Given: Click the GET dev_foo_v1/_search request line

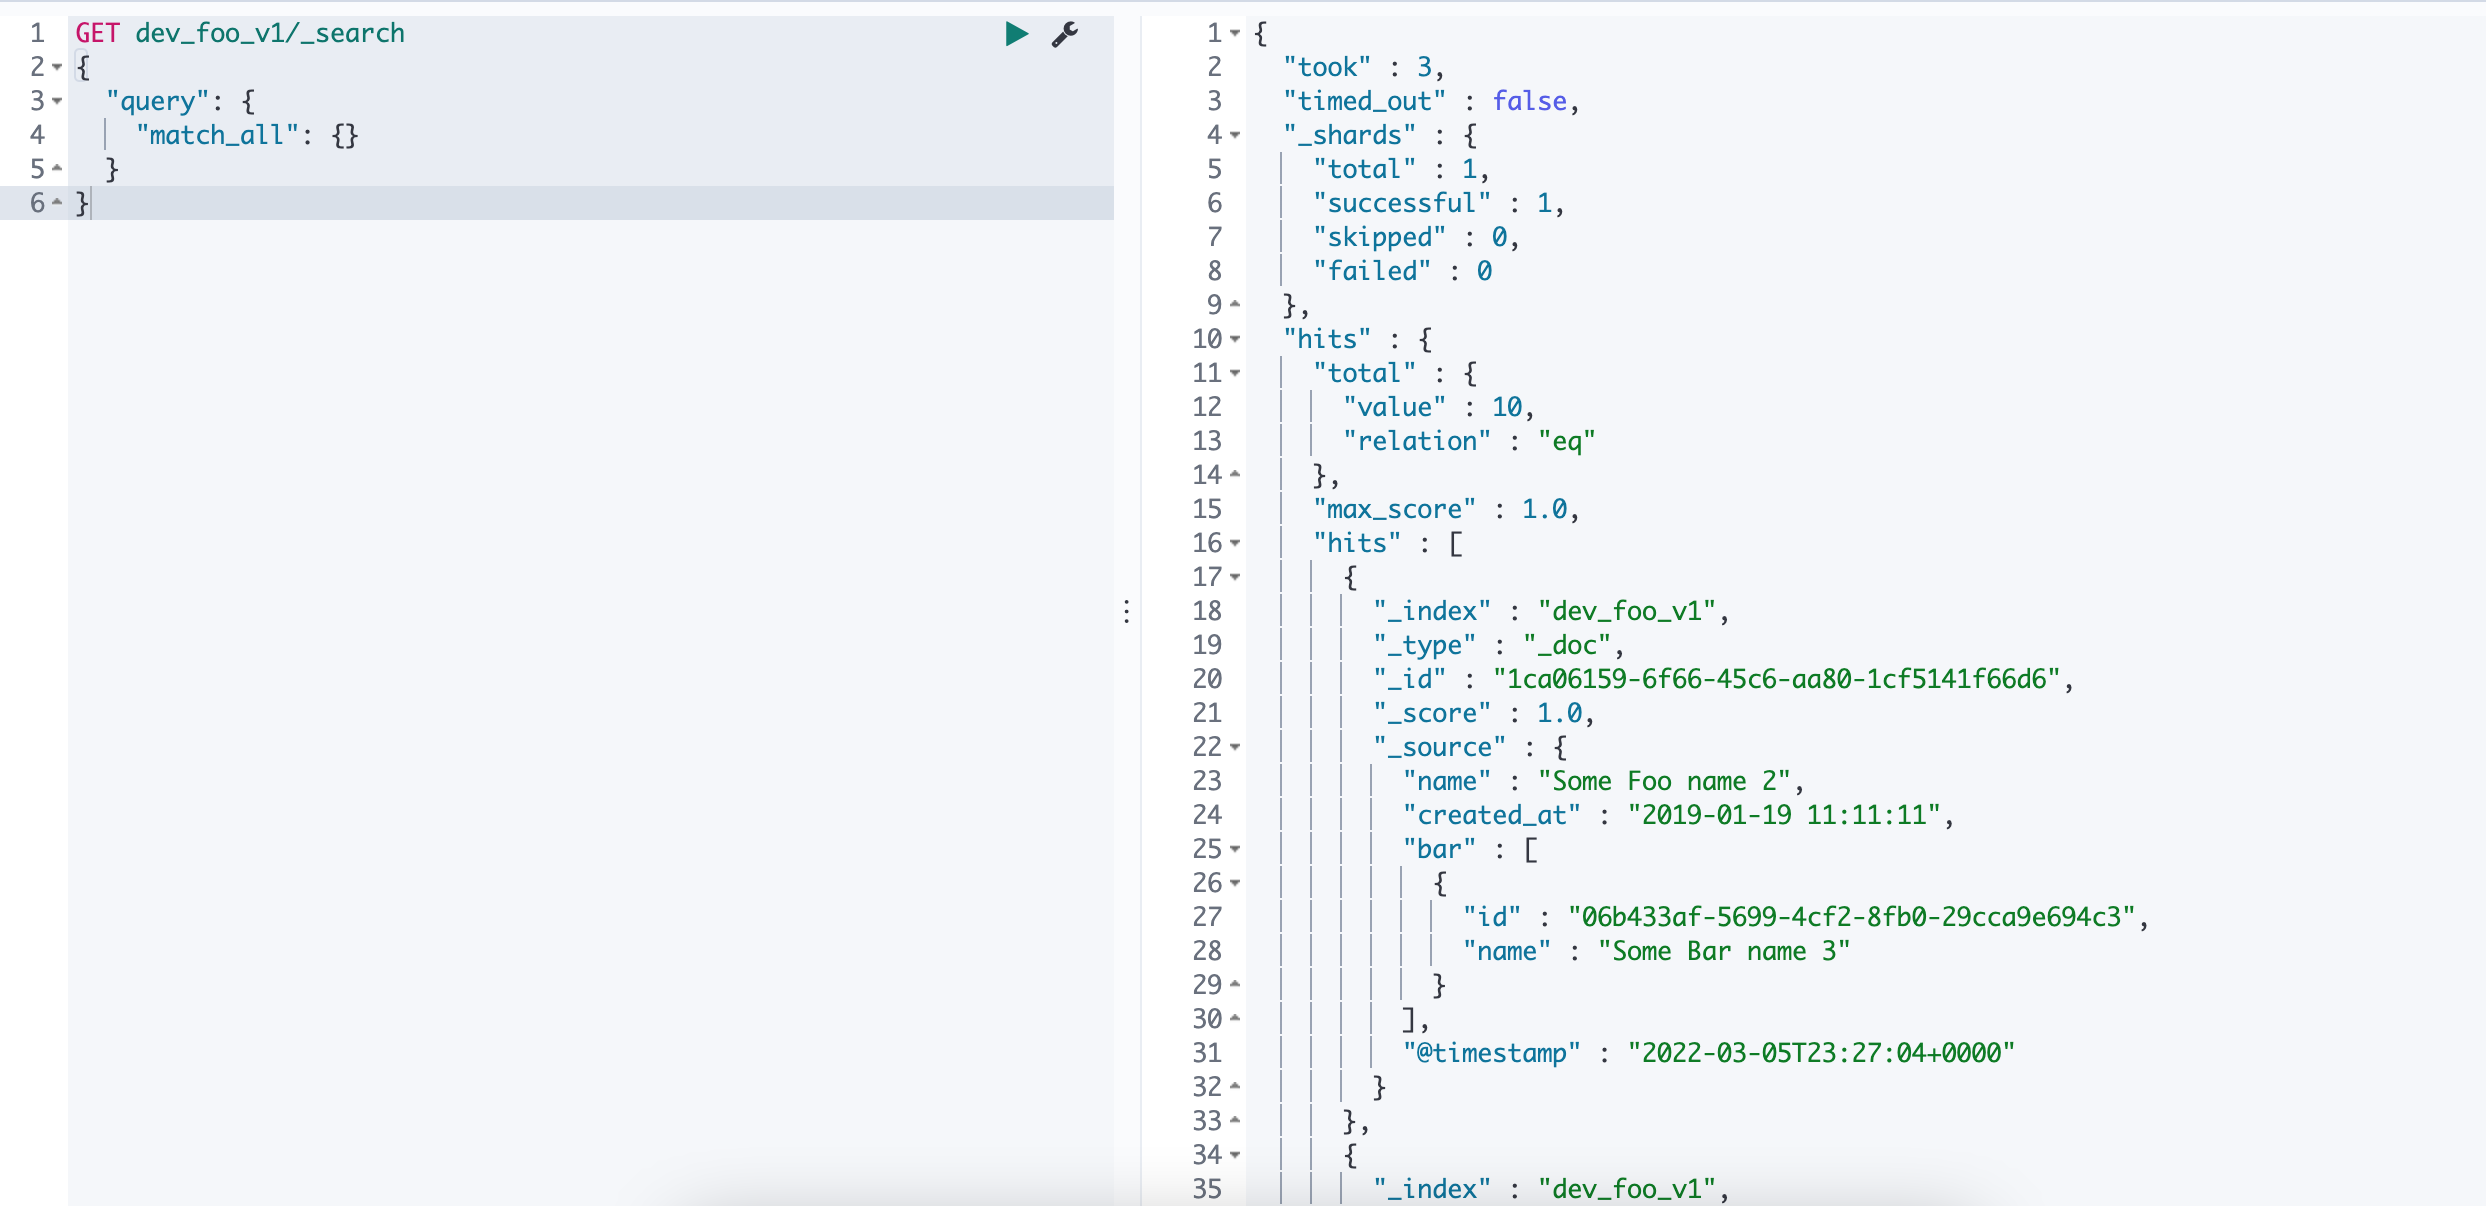Looking at the screenshot, I should click(x=240, y=34).
